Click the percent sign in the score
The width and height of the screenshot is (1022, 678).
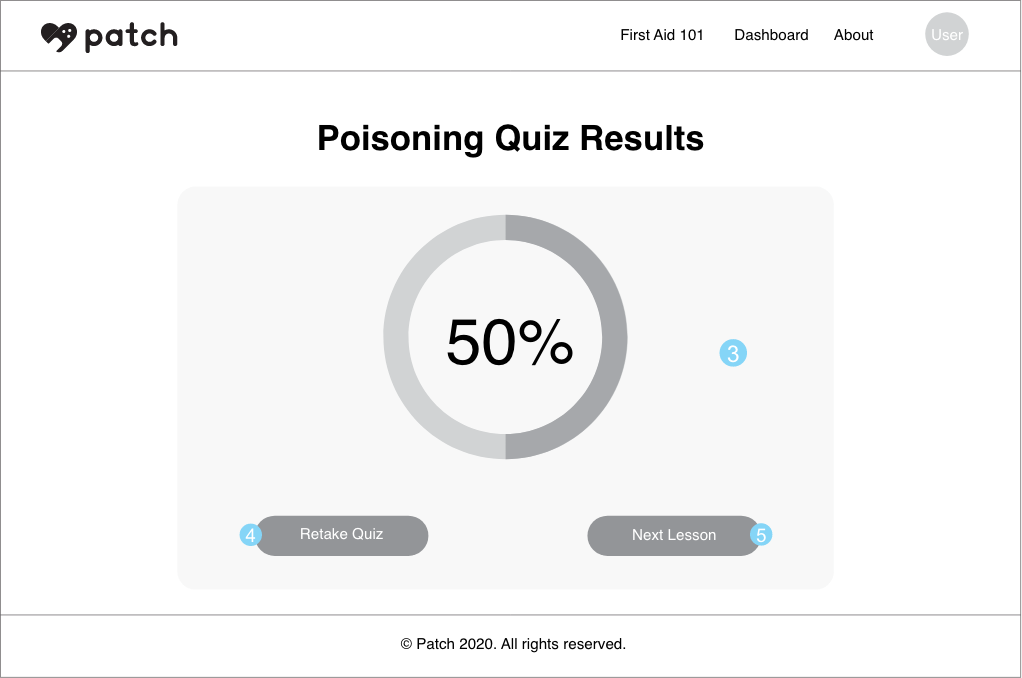547,342
